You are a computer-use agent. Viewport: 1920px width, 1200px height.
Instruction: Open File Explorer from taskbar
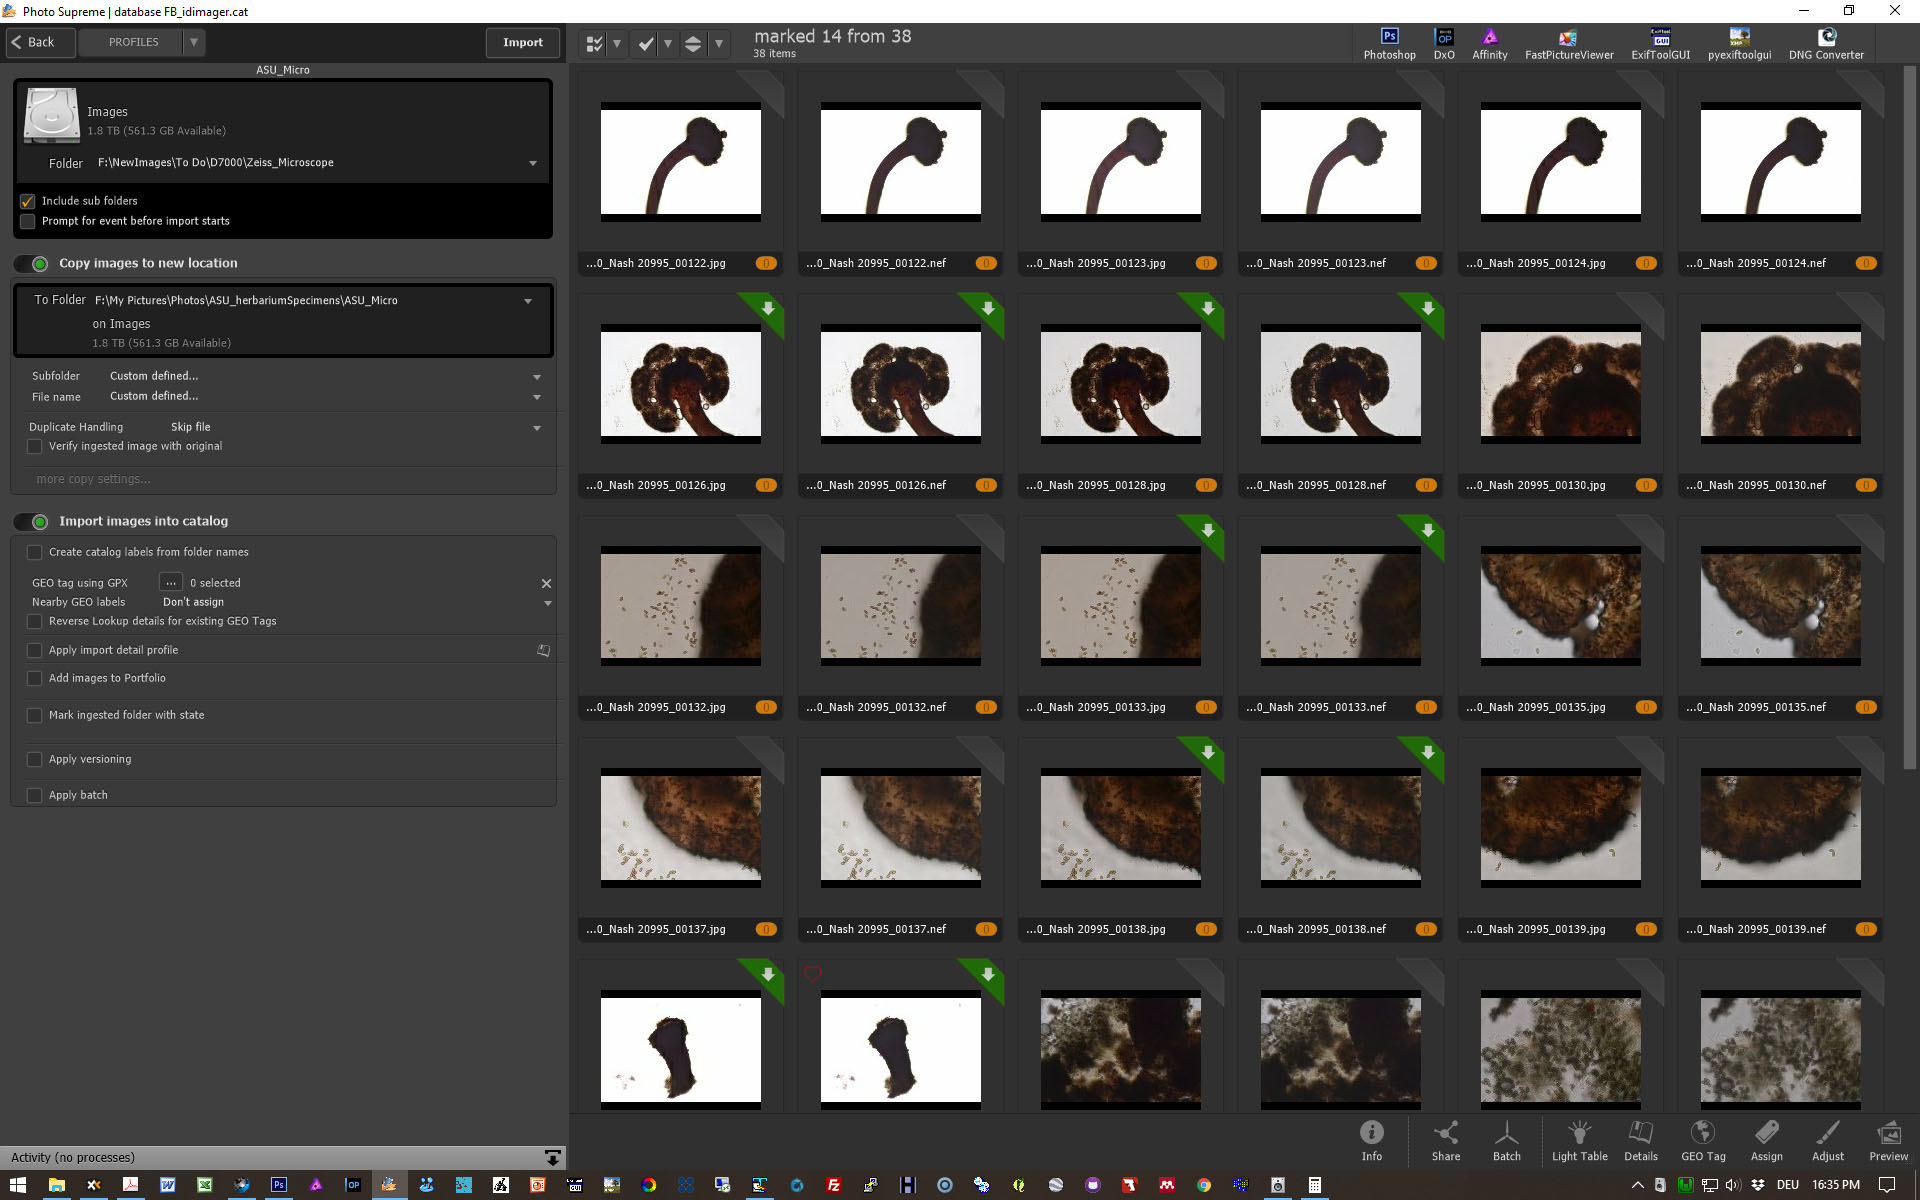pos(56,1185)
